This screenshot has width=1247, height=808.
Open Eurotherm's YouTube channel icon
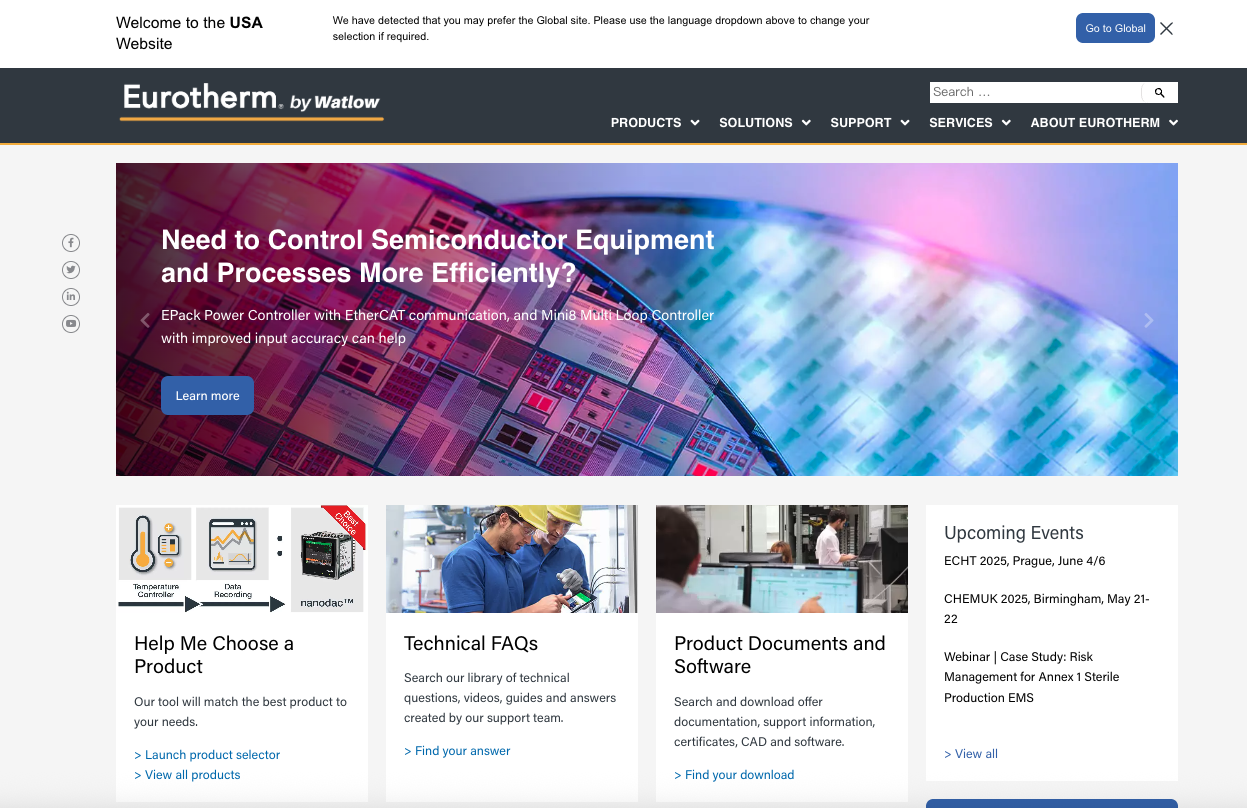[x=71, y=324]
